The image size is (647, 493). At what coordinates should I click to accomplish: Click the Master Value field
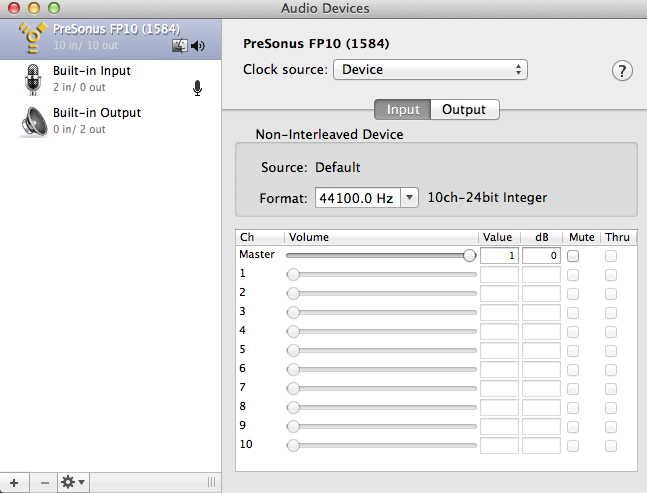499,256
